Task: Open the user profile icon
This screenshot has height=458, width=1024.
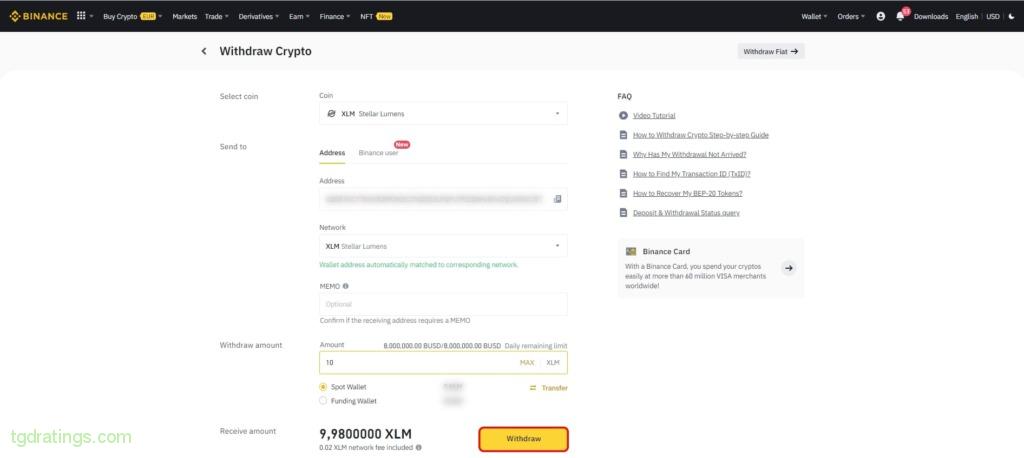Action: click(880, 16)
